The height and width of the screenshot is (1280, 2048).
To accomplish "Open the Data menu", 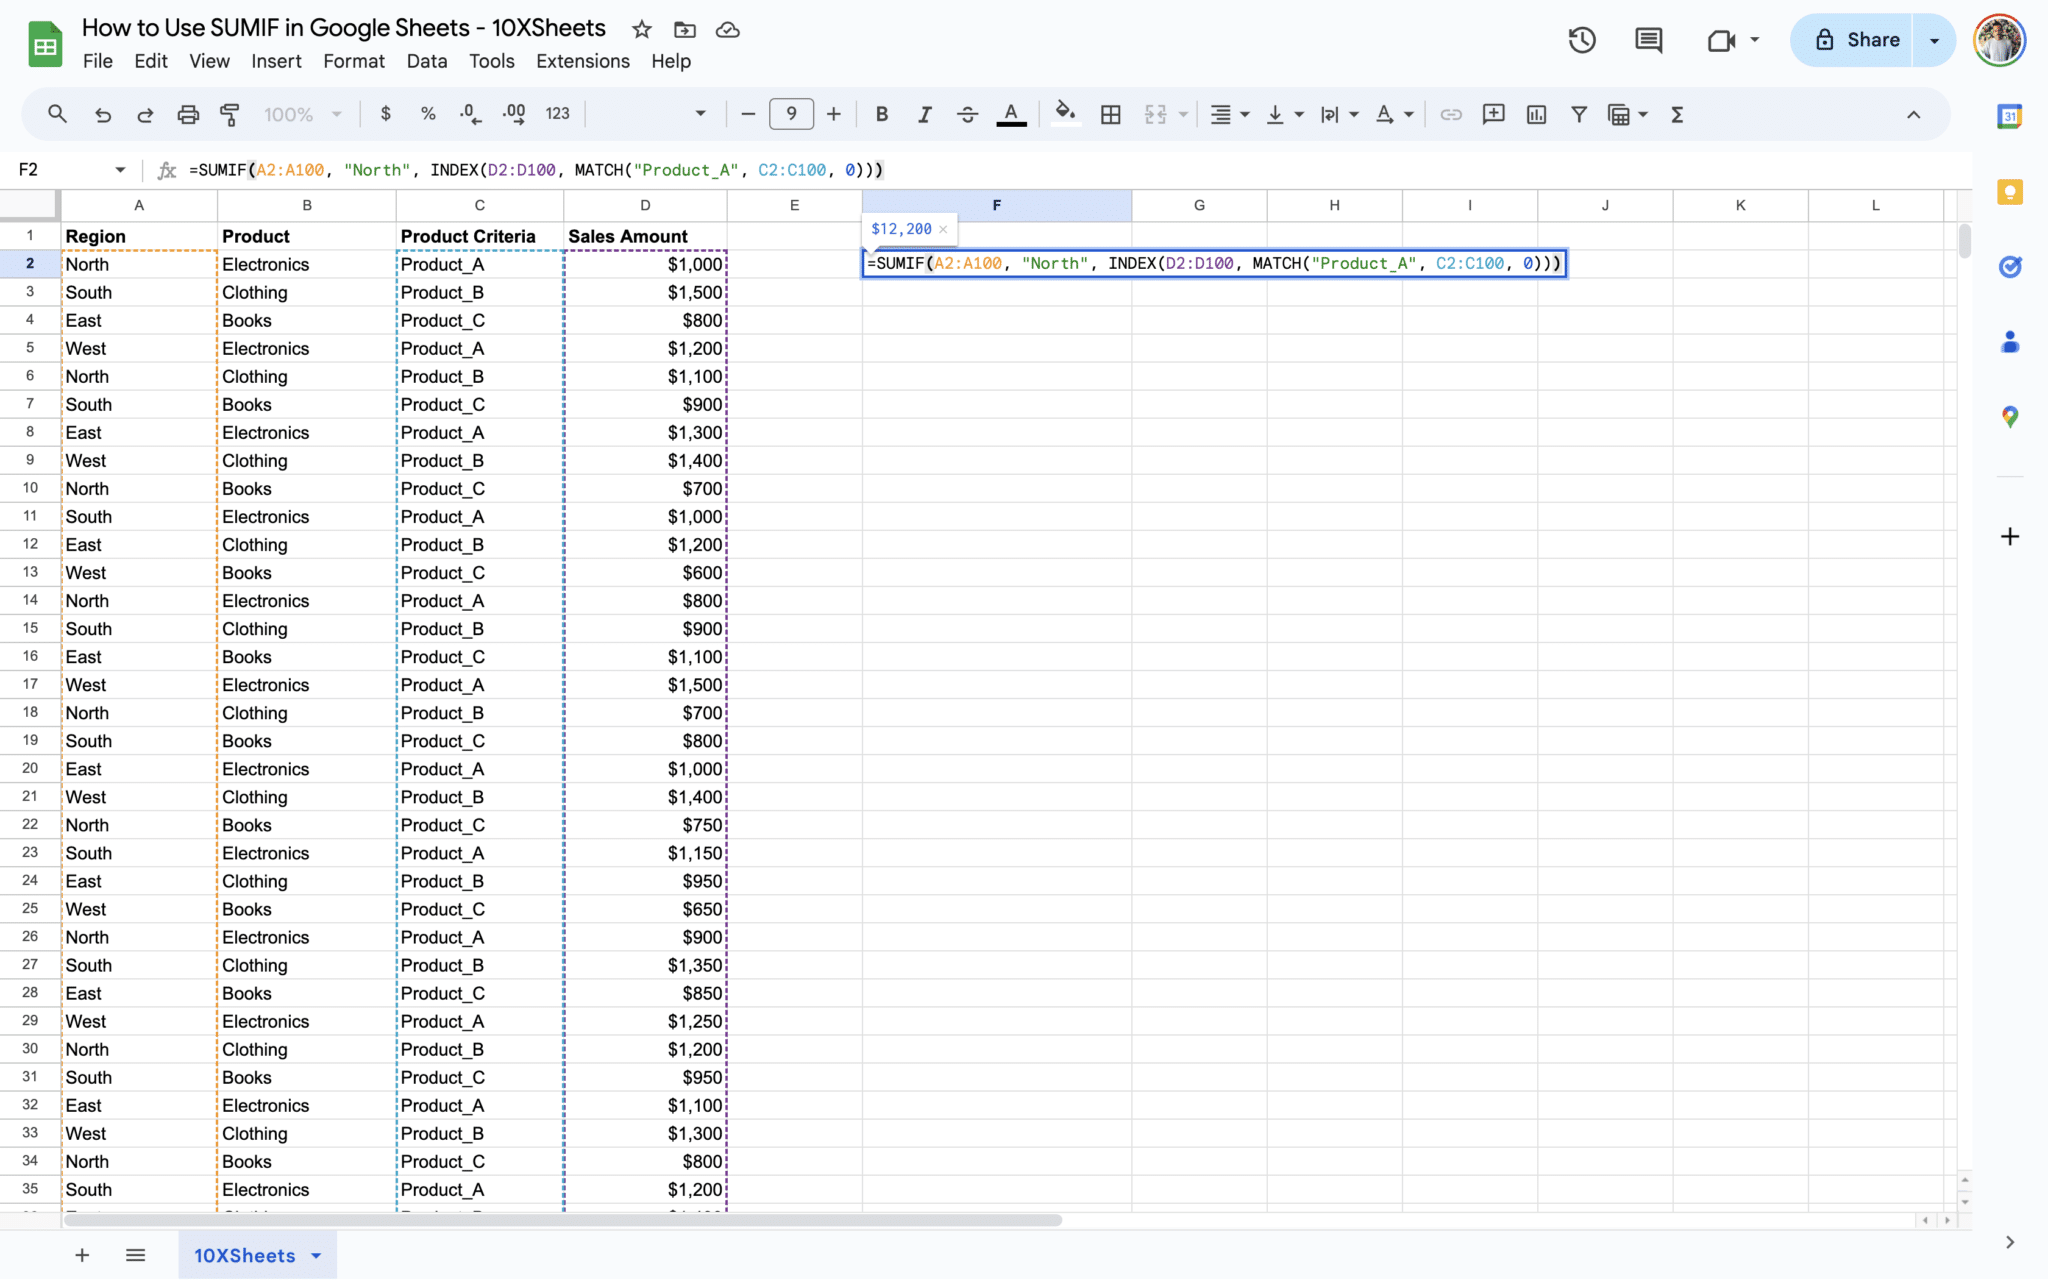I will point(426,61).
